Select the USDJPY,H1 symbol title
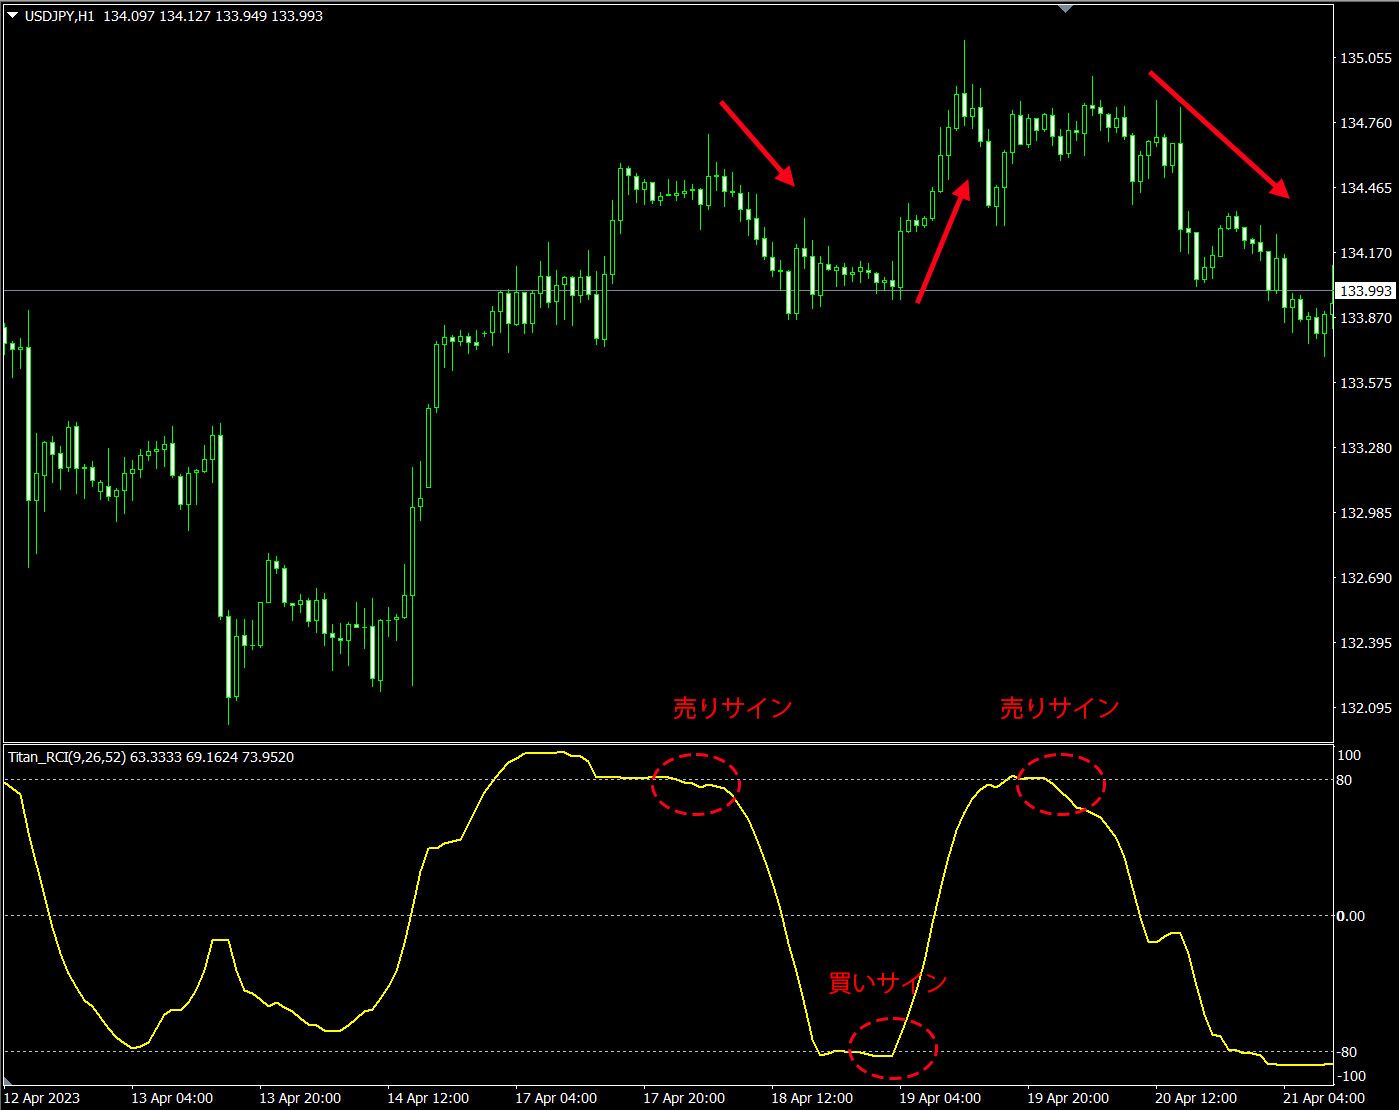1399x1110 pixels. click(59, 16)
